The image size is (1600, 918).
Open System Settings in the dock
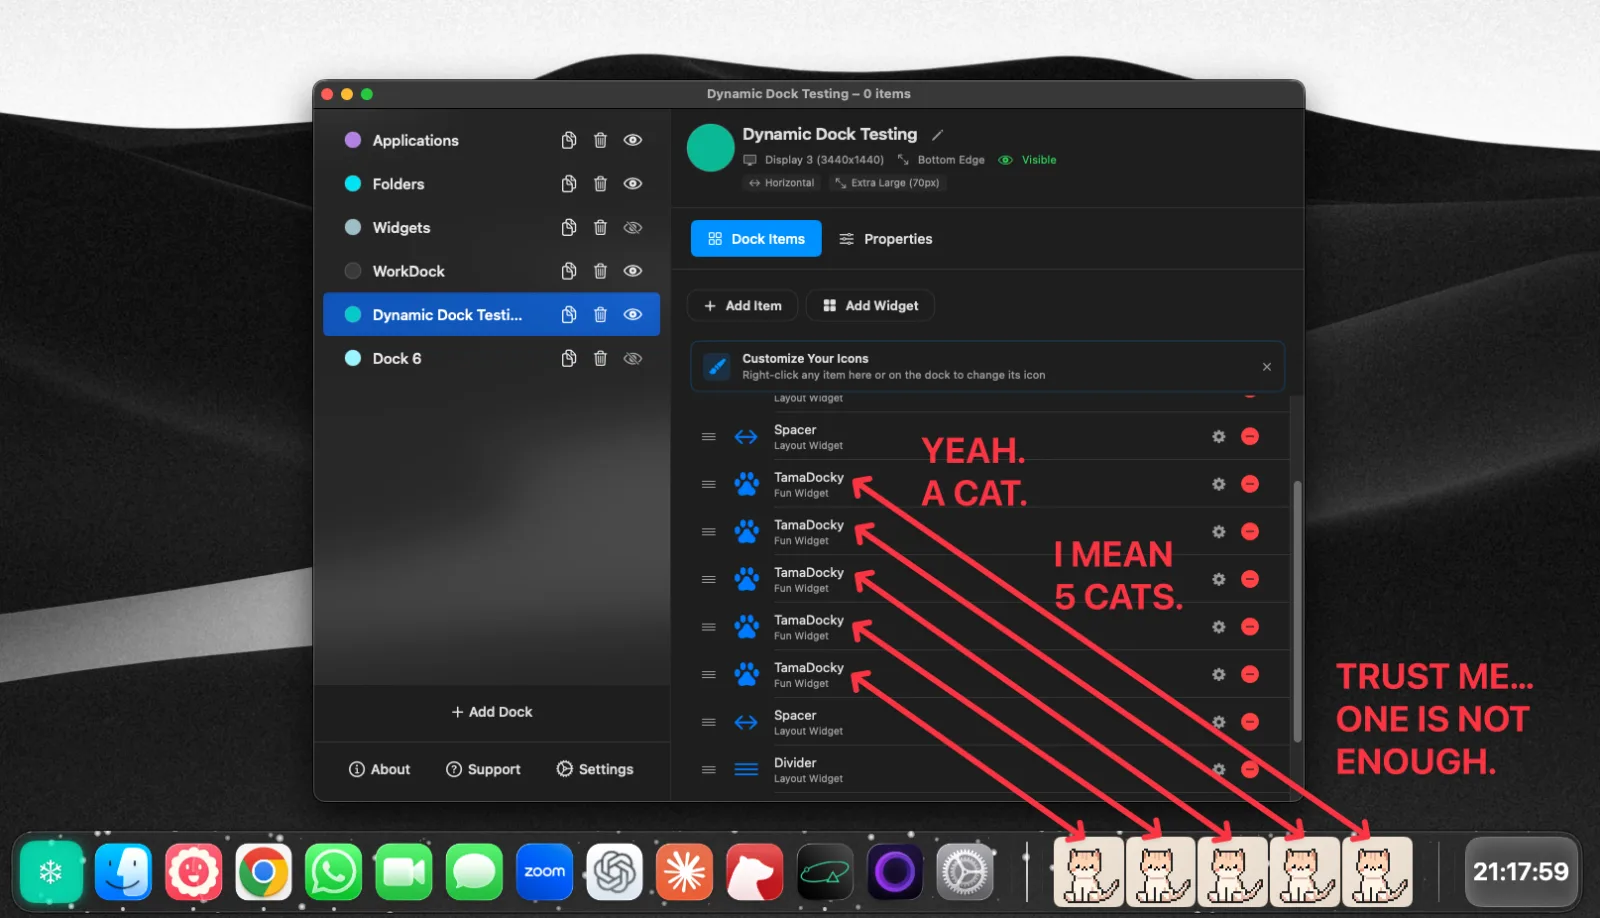point(965,872)
